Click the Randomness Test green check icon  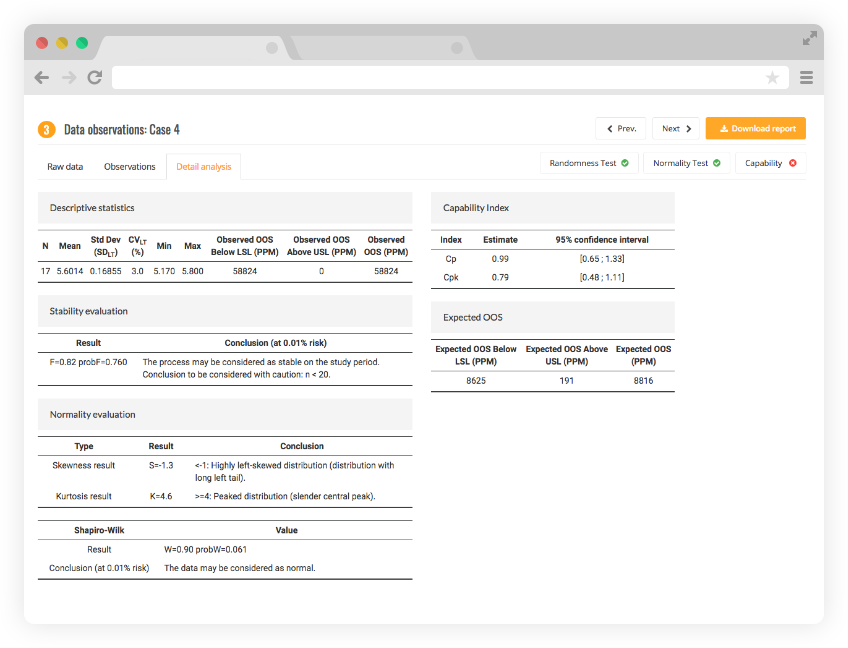click(625, 163)
